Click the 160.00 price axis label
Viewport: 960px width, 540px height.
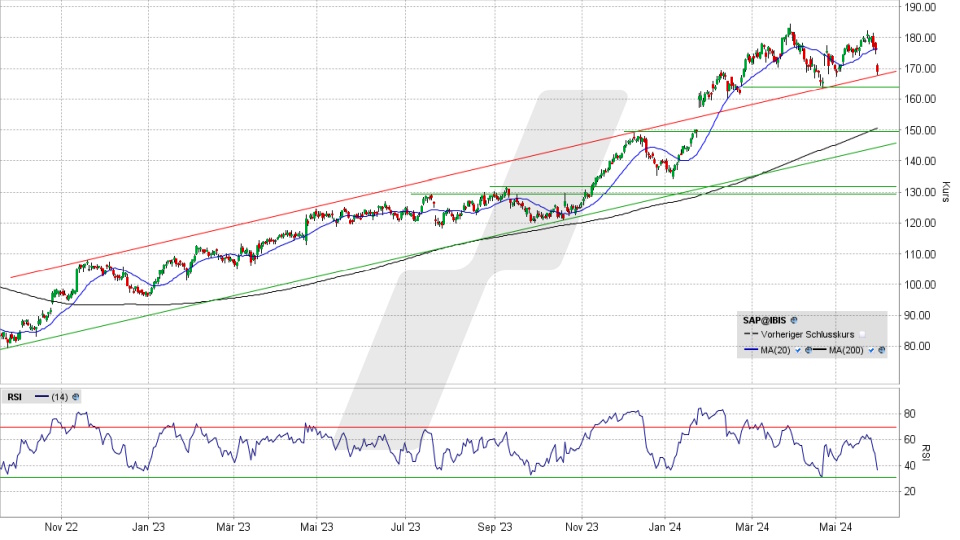[921, 99]
